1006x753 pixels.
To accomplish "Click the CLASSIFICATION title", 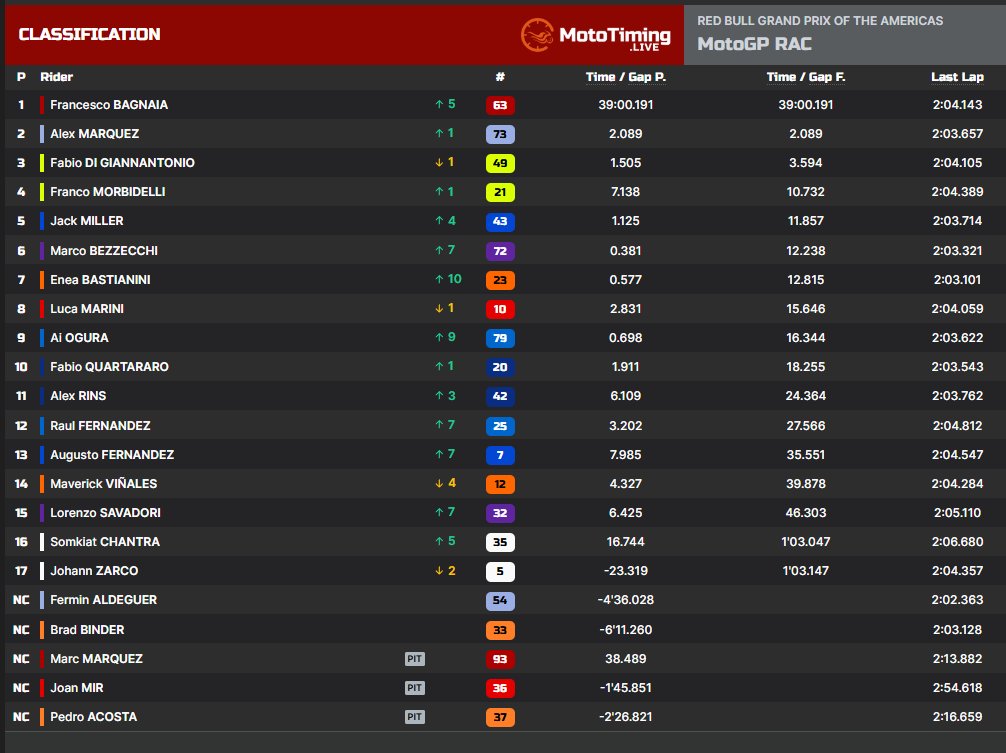I will tap(89, 35).
